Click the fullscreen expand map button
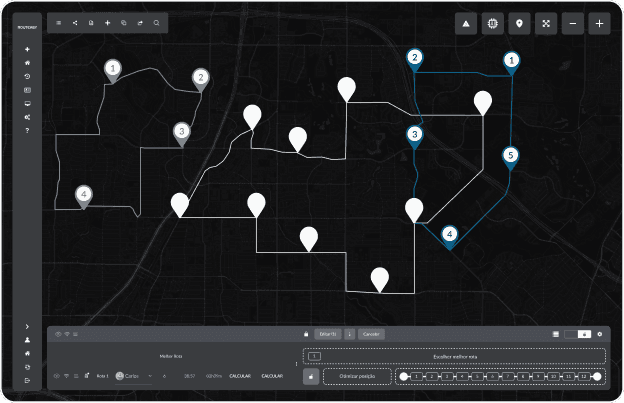 pyautogui.click(x=545, y=23)
